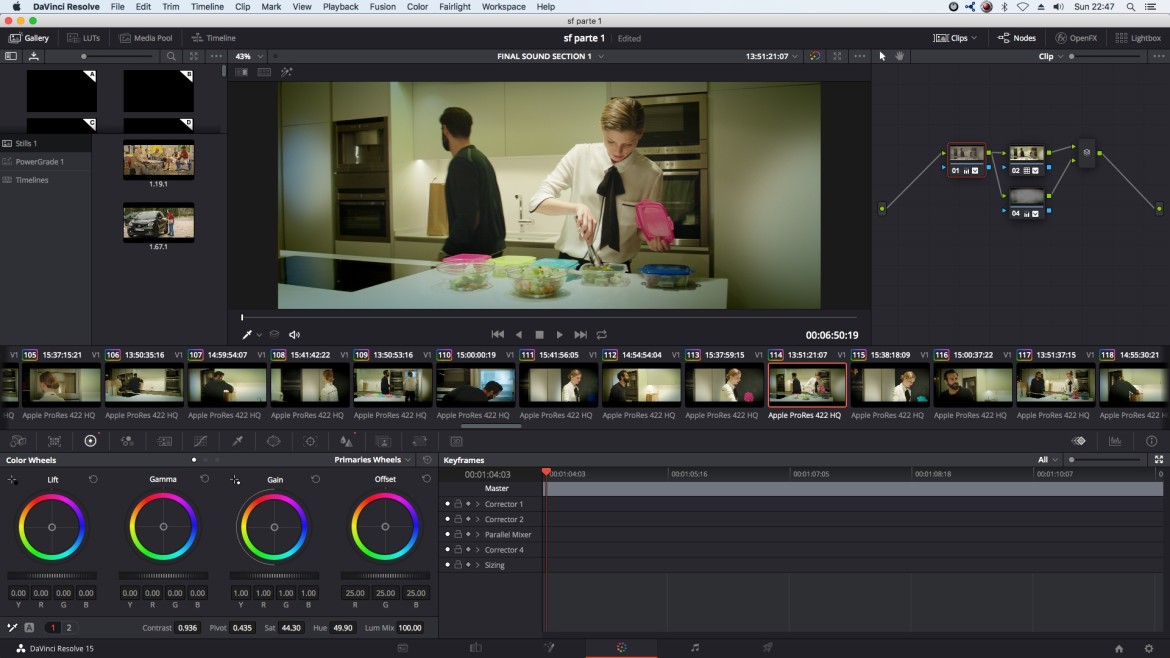Open the viewer zoom 43% dropdown
Image resolution: width=1170 pixels, height=658 pixels.
tap(249, 56)
